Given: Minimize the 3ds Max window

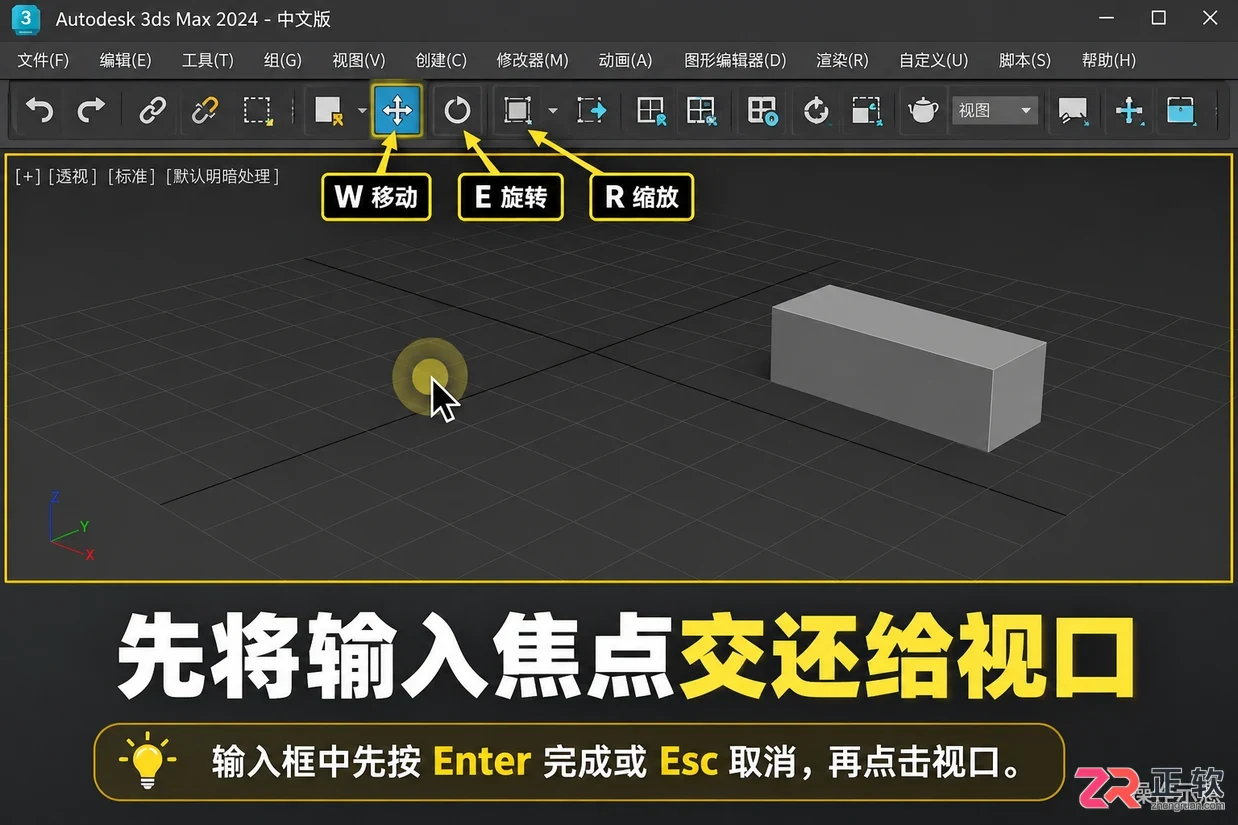Looking at the screenshot, I should tap(1106, 18).
